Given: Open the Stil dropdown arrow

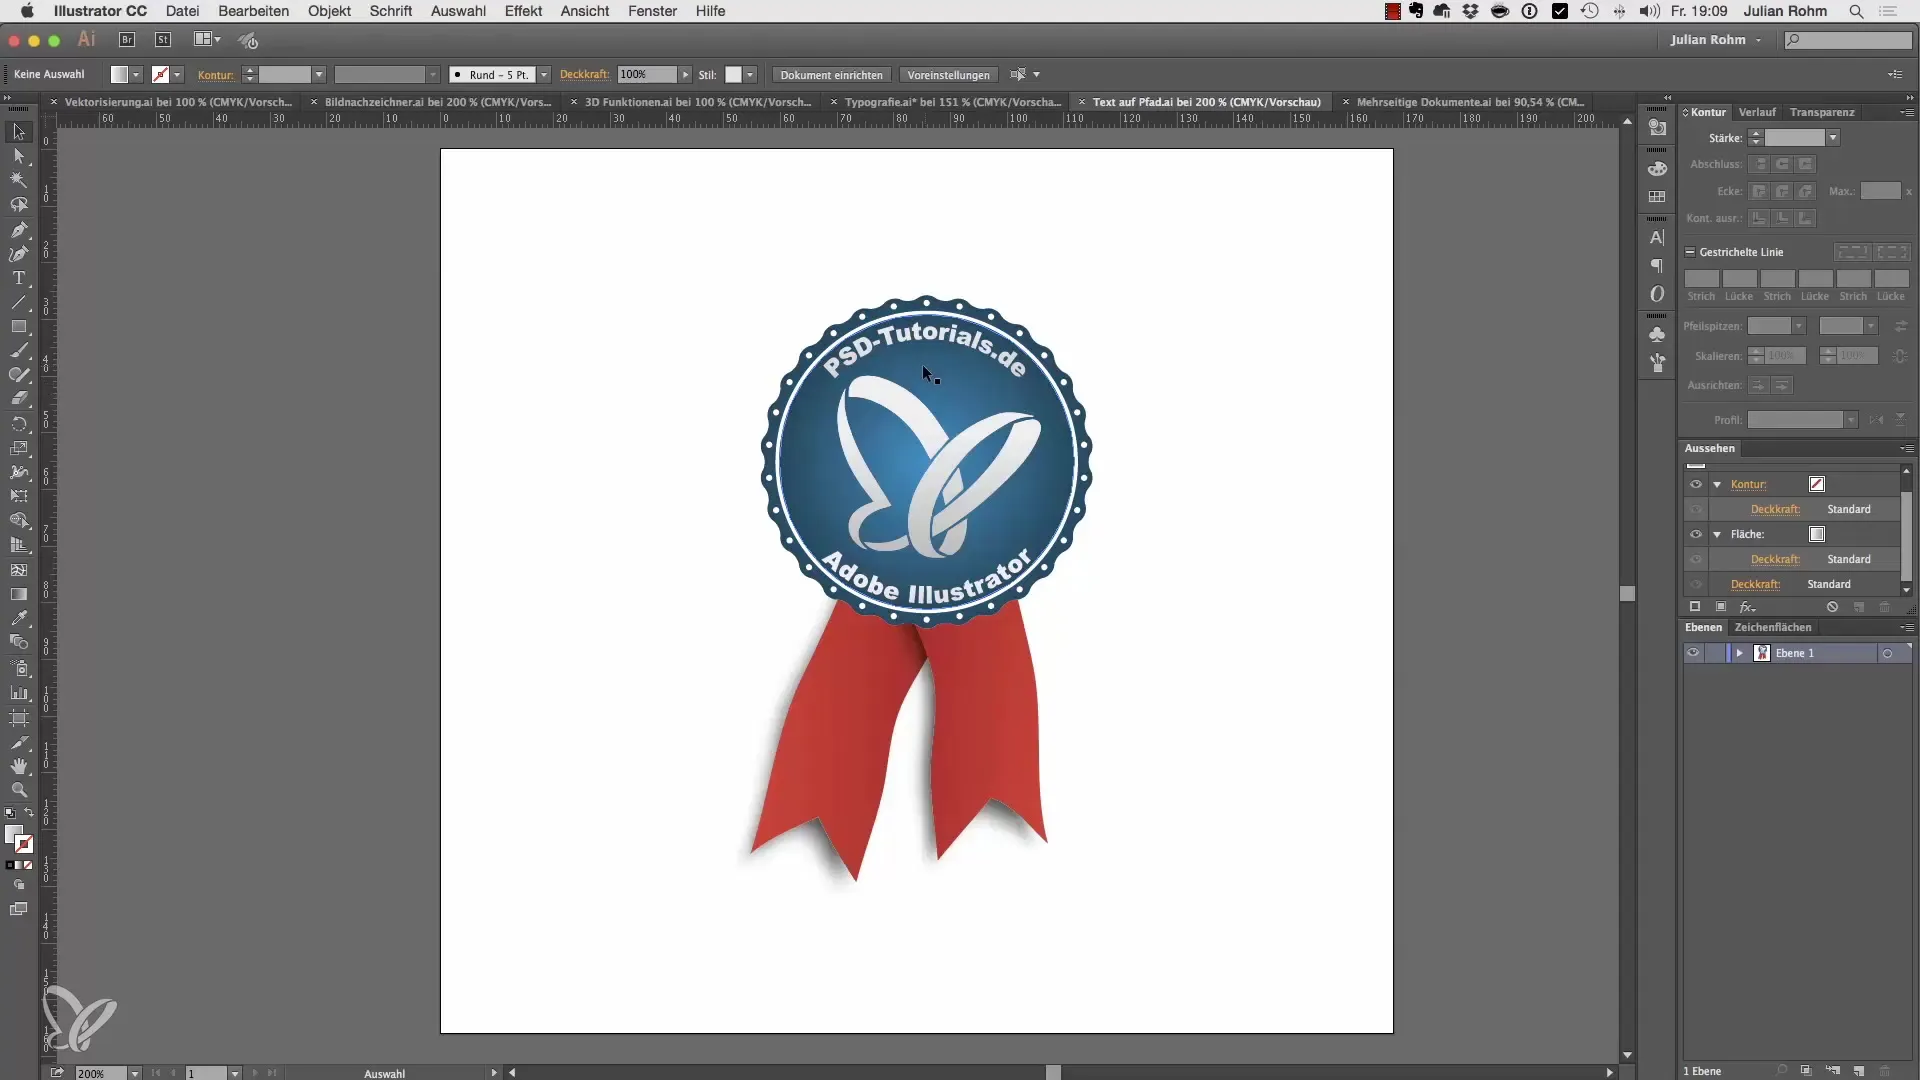Looking at the screenshot, I should pyautogui.click(x=750, y=75).
